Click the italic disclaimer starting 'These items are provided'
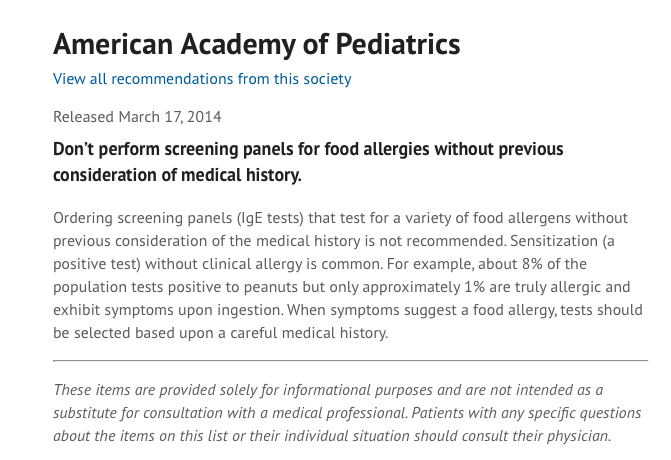The width and height of the screenshot is (671, 460). point(347,413)
